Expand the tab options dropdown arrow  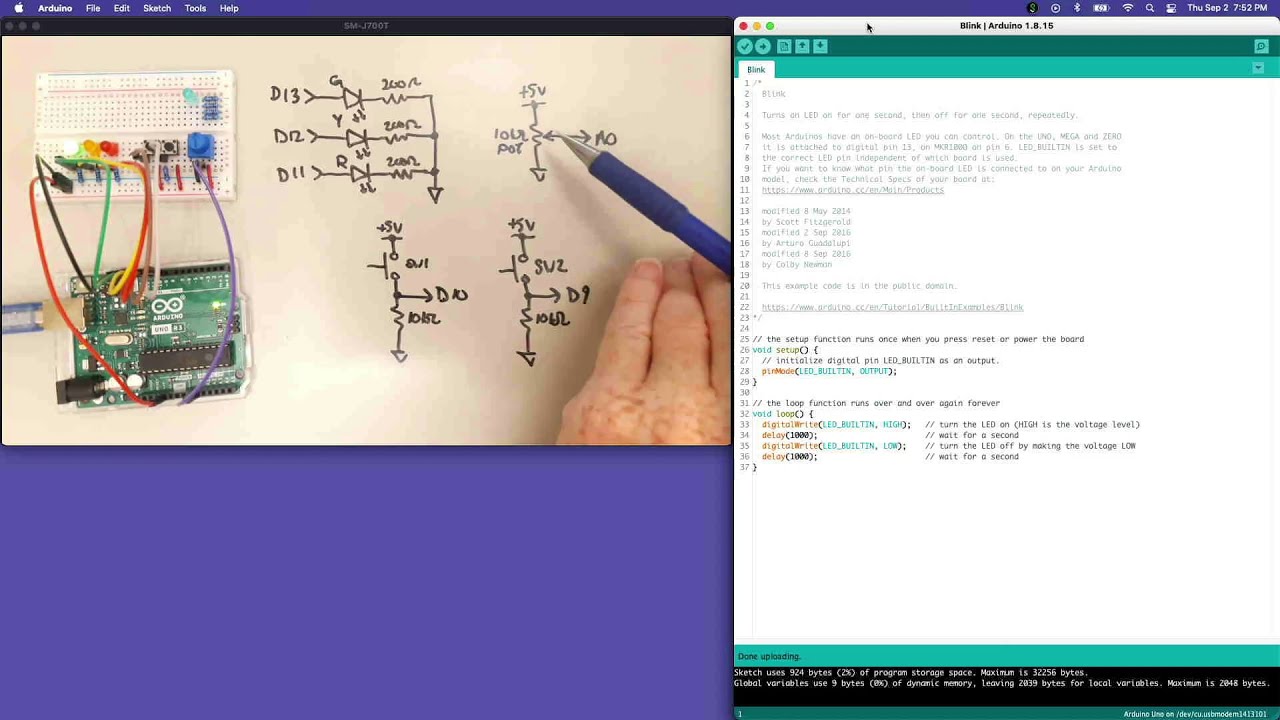click(x=1258, y=68)
